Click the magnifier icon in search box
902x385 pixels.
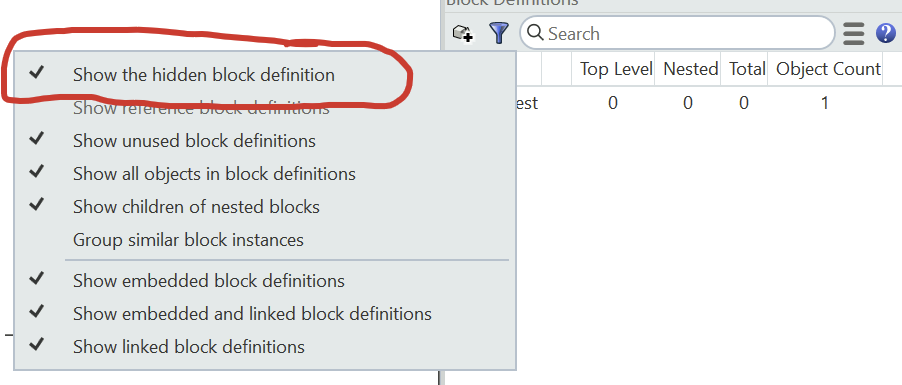535,33
